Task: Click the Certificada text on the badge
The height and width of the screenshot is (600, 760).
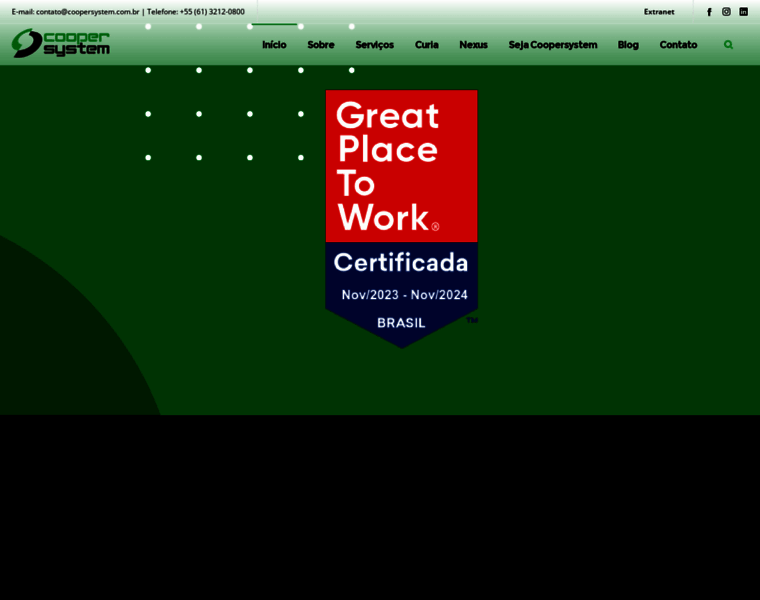Action: (x=401, y=262)
